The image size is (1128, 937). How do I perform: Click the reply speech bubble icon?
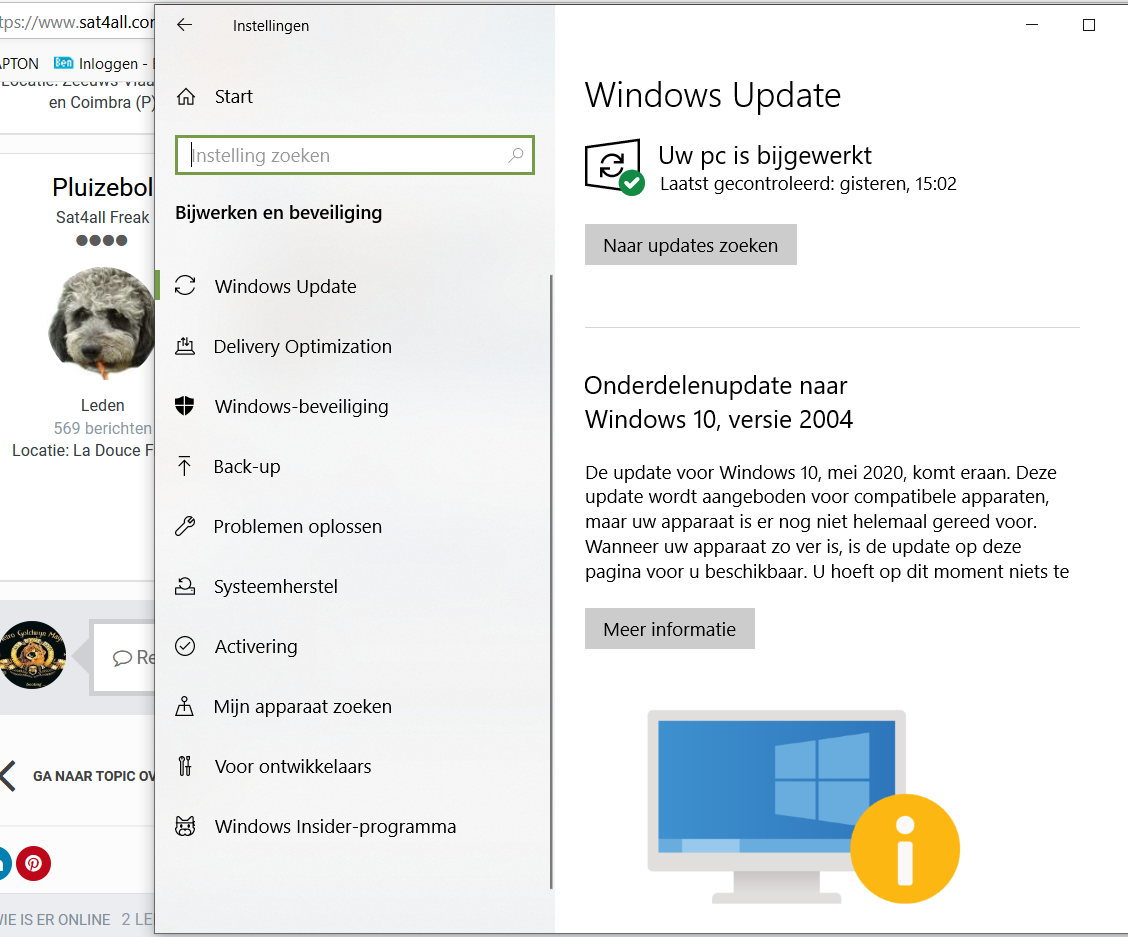pyautogui.click(x=122, y=658)
